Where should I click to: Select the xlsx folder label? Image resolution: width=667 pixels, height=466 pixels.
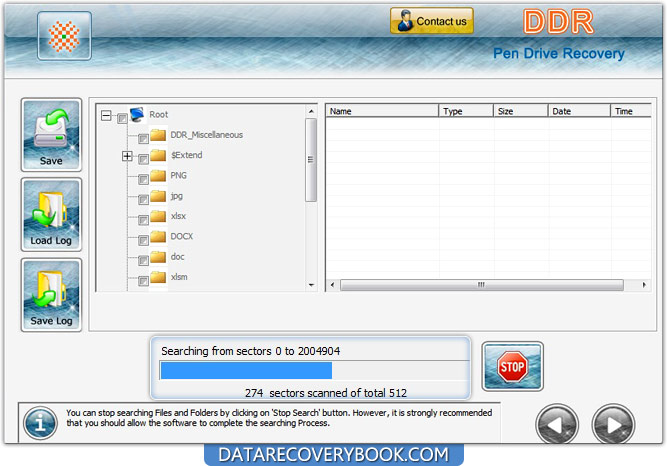point(178,216)
